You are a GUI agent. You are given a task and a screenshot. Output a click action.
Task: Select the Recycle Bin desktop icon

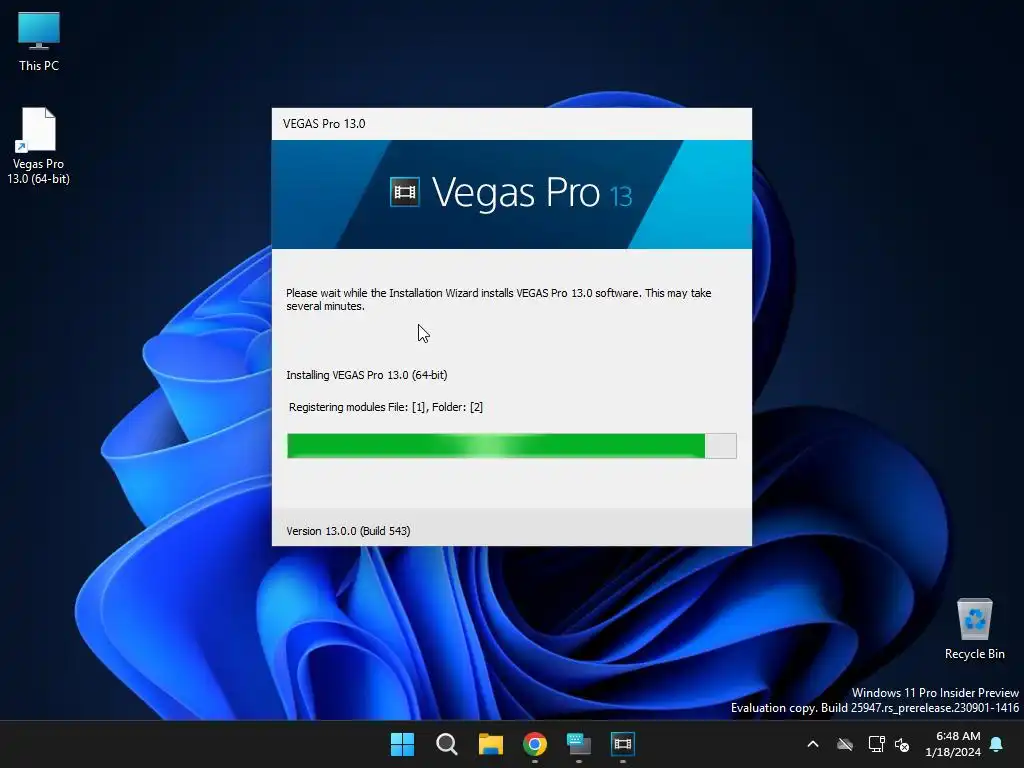point(974,629)
